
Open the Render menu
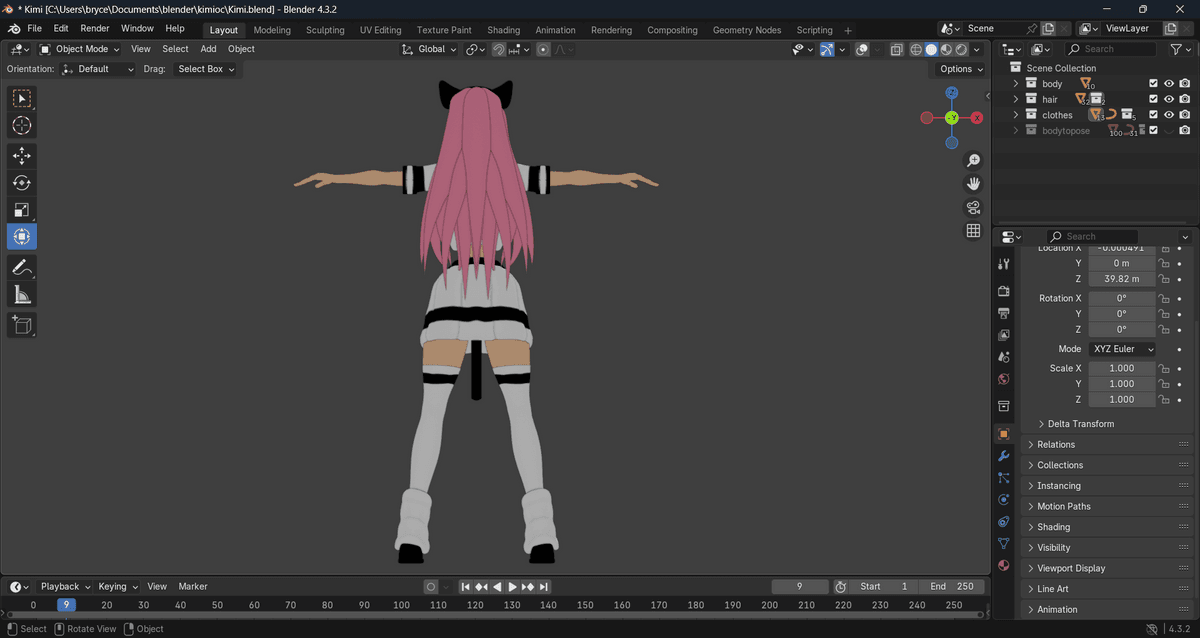point(95,29)
